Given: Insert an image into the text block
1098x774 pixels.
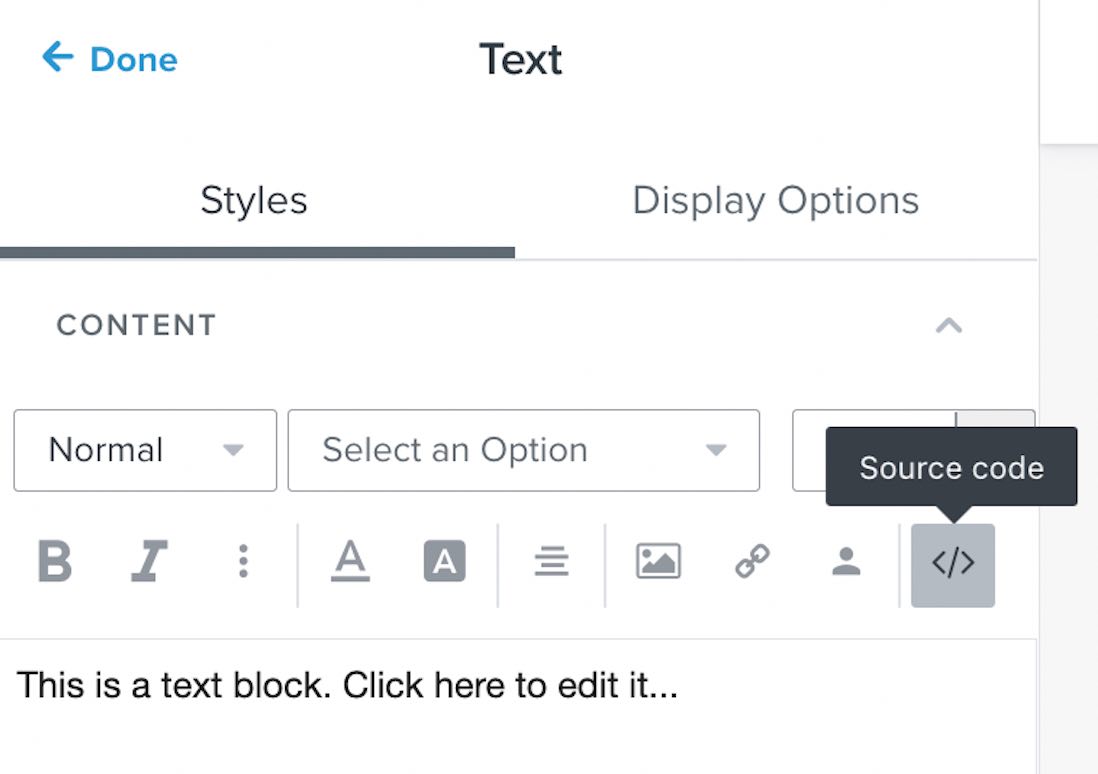Looking at the screenshot, I should pyautogui.click(x=657, y=563).
